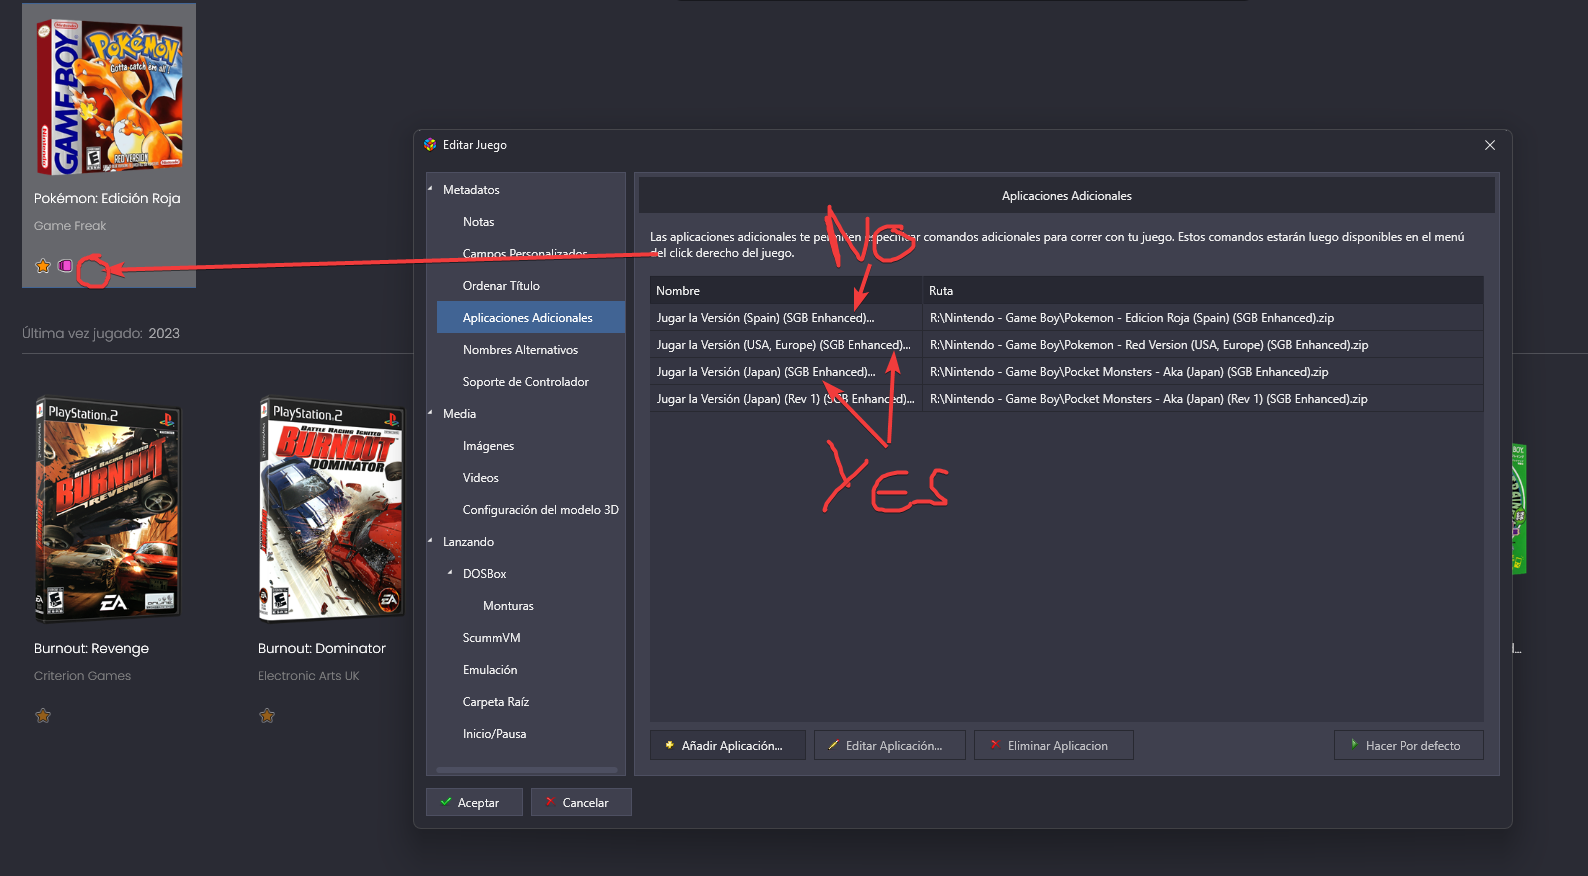Click the star badge under Burnout: Revenge

[x=43, y=716]
